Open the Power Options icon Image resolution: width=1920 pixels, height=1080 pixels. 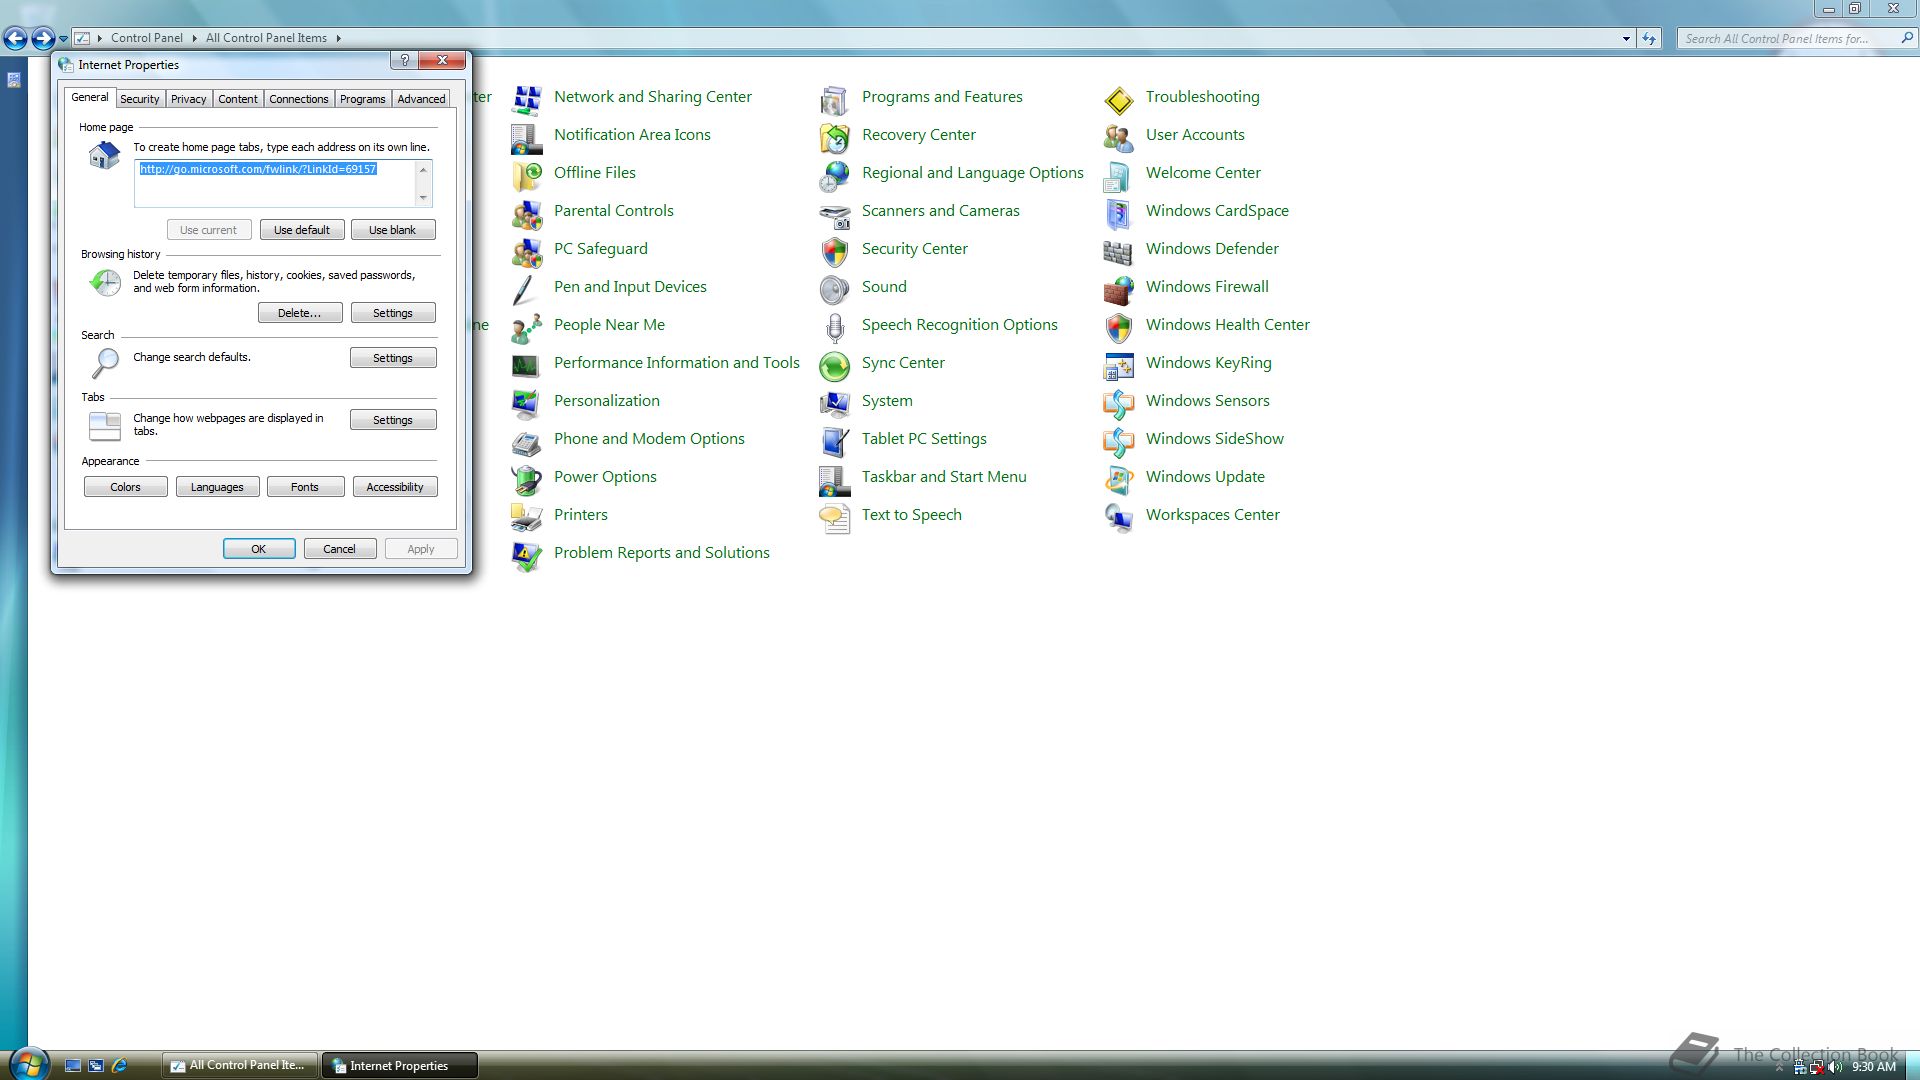526,480
